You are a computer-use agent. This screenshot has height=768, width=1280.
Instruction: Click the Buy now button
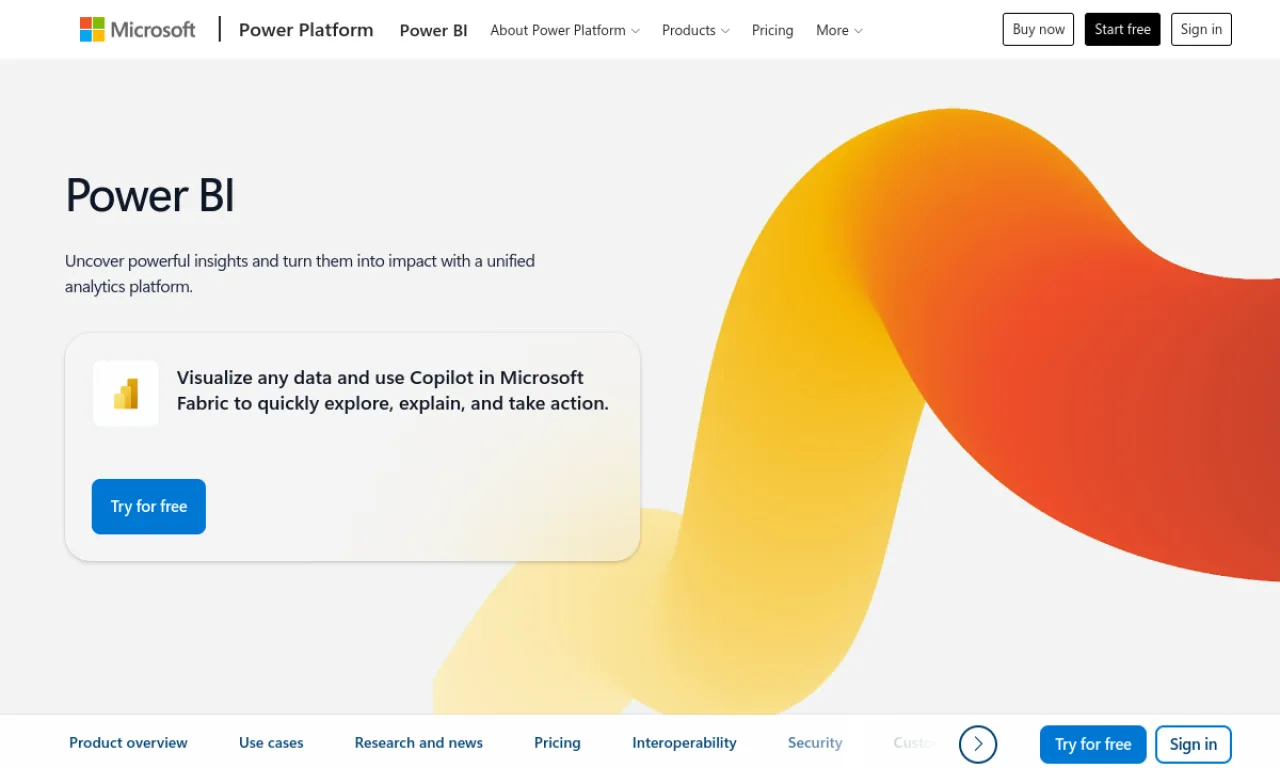[x=1038, y=29]
